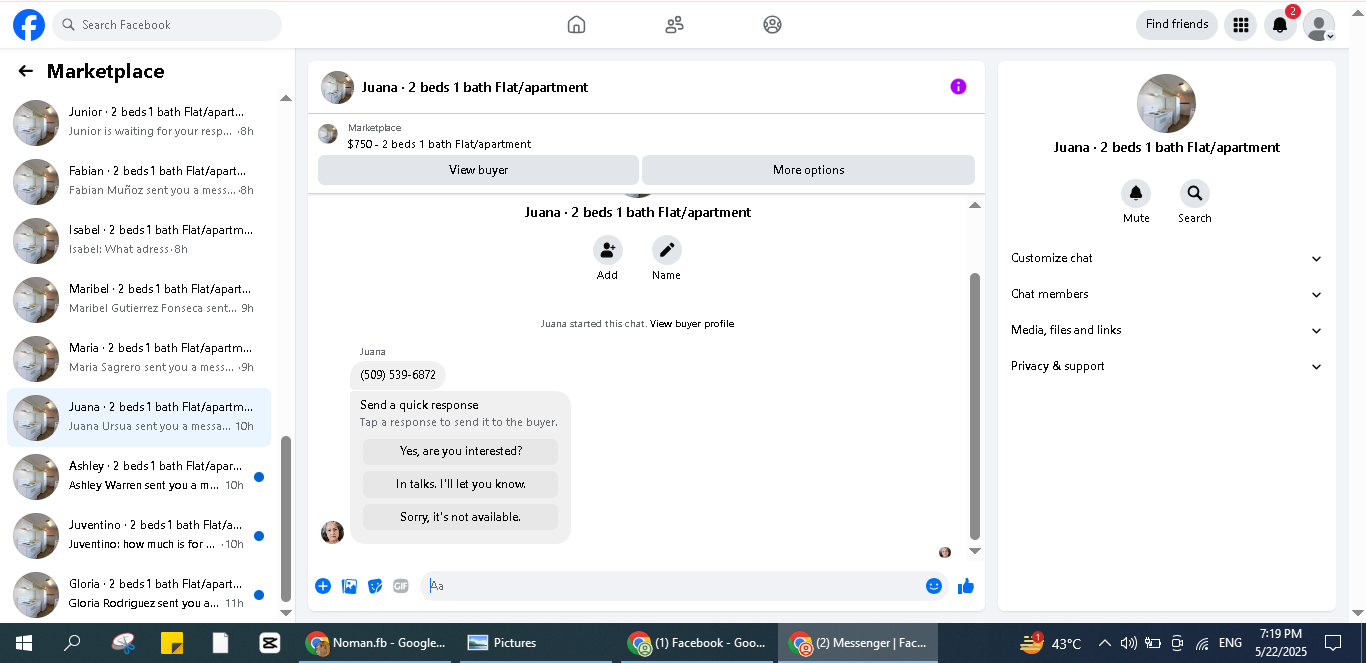Open more actions plus icon in composer
The image size is (1366, 663).
323,586
